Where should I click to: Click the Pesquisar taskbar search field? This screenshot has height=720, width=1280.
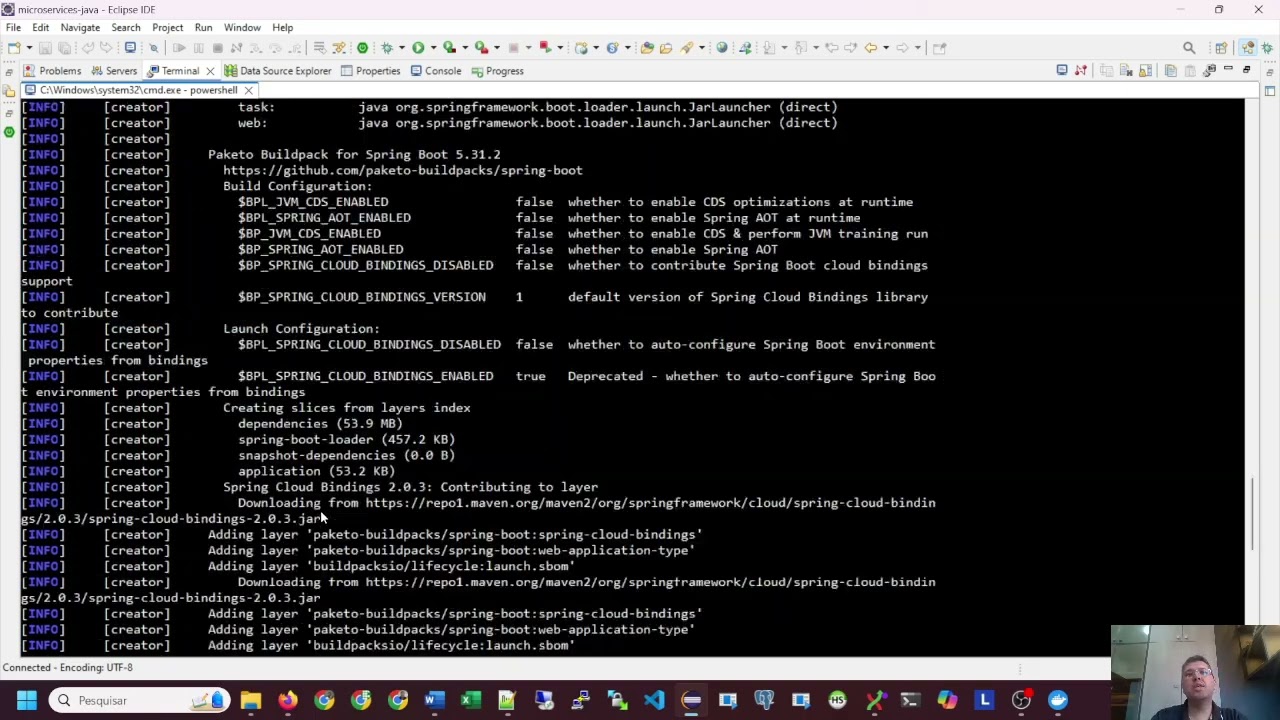coord(140,700)
